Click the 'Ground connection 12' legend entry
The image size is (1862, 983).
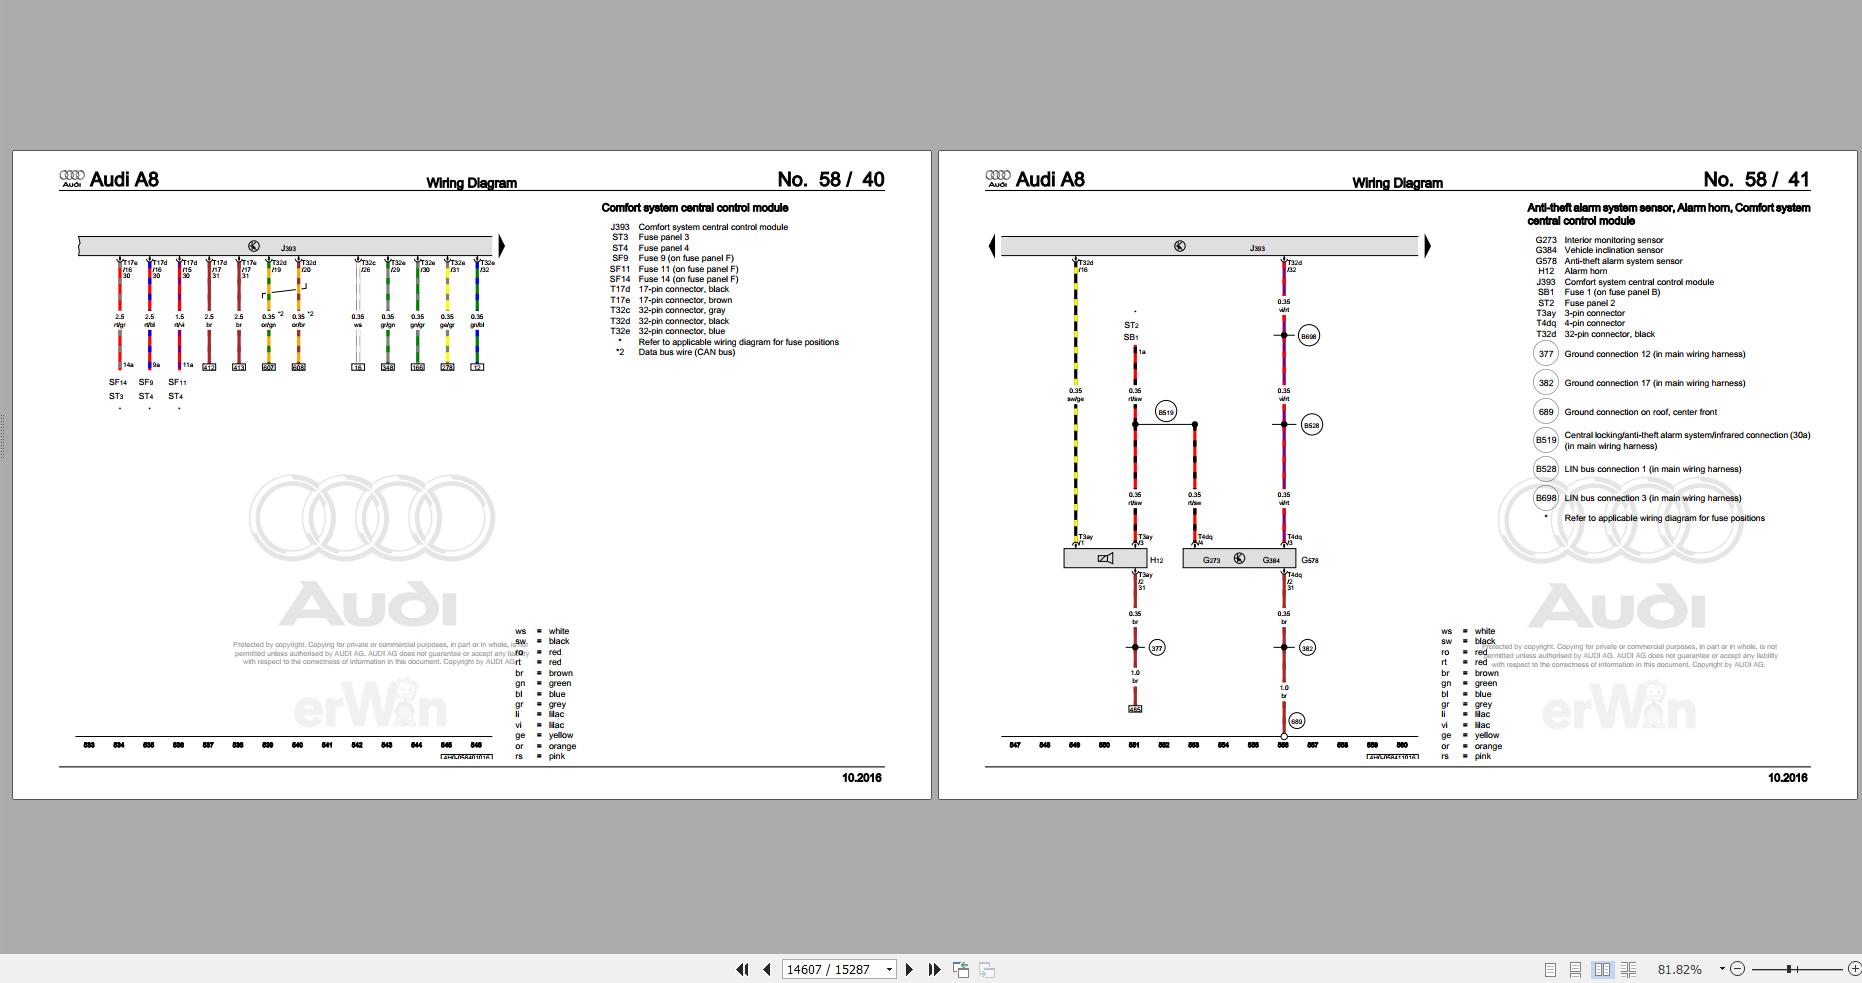(x=1655, y=354)
